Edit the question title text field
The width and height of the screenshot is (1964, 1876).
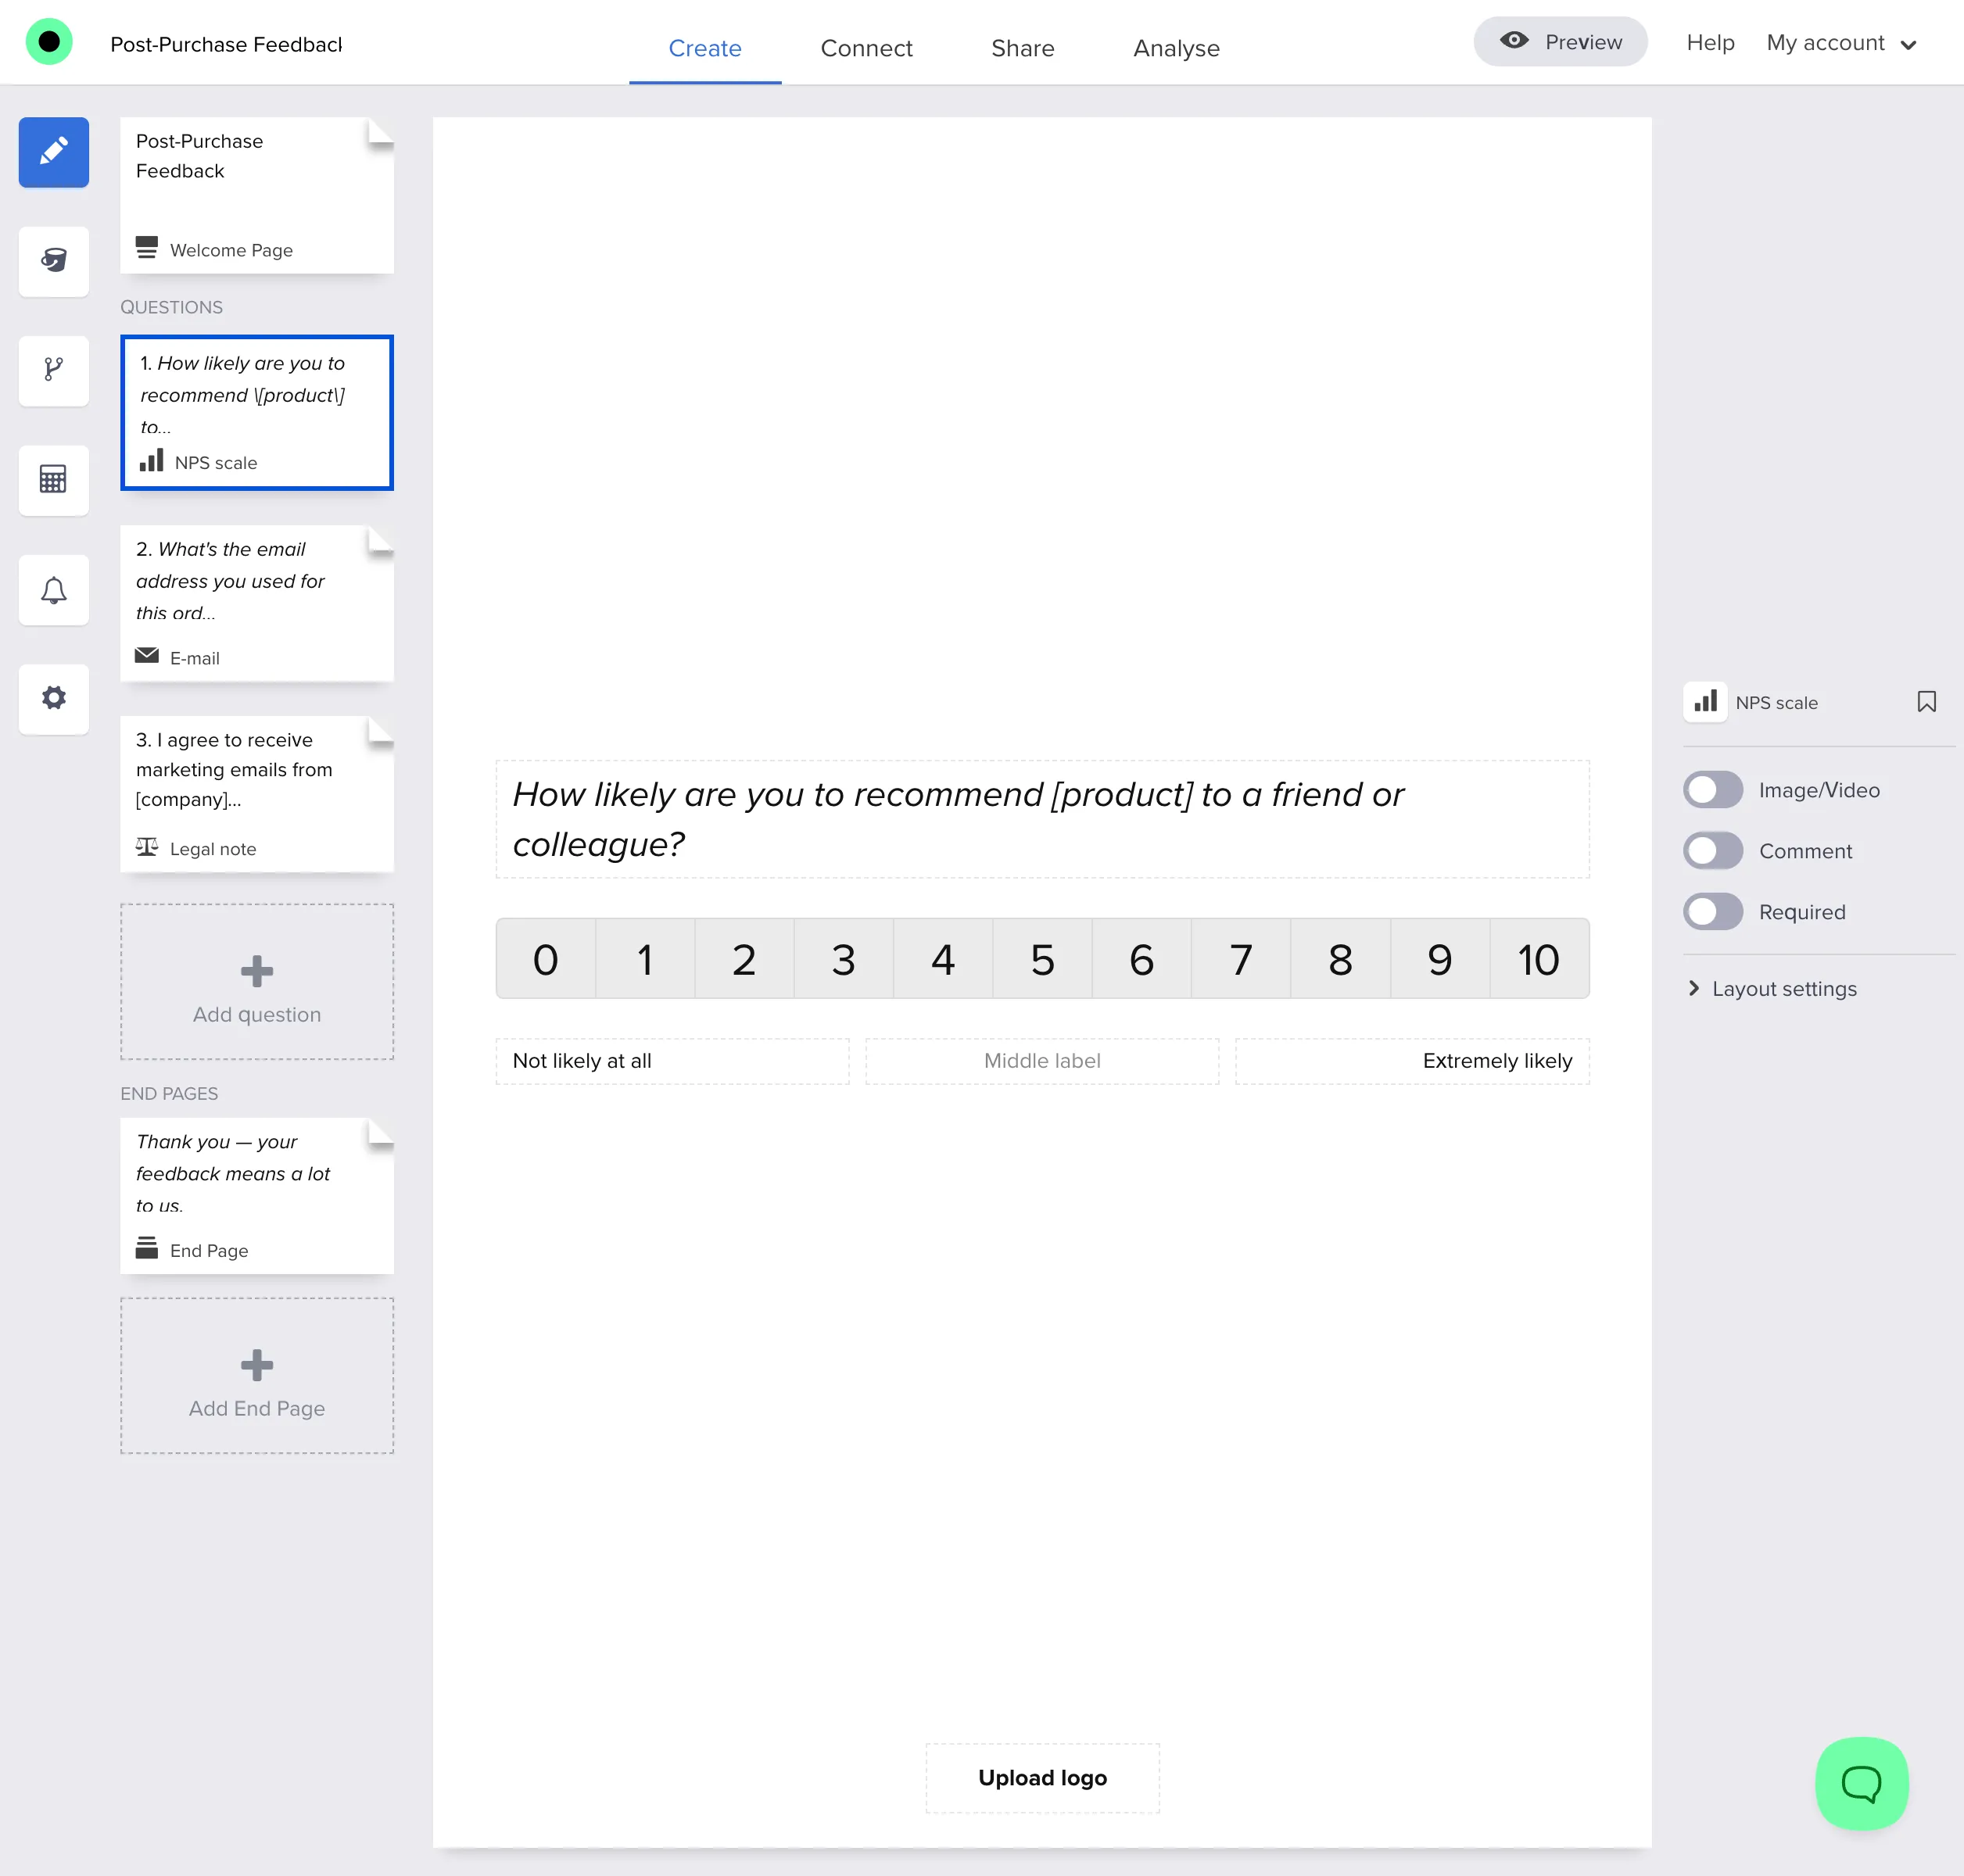1042,819
